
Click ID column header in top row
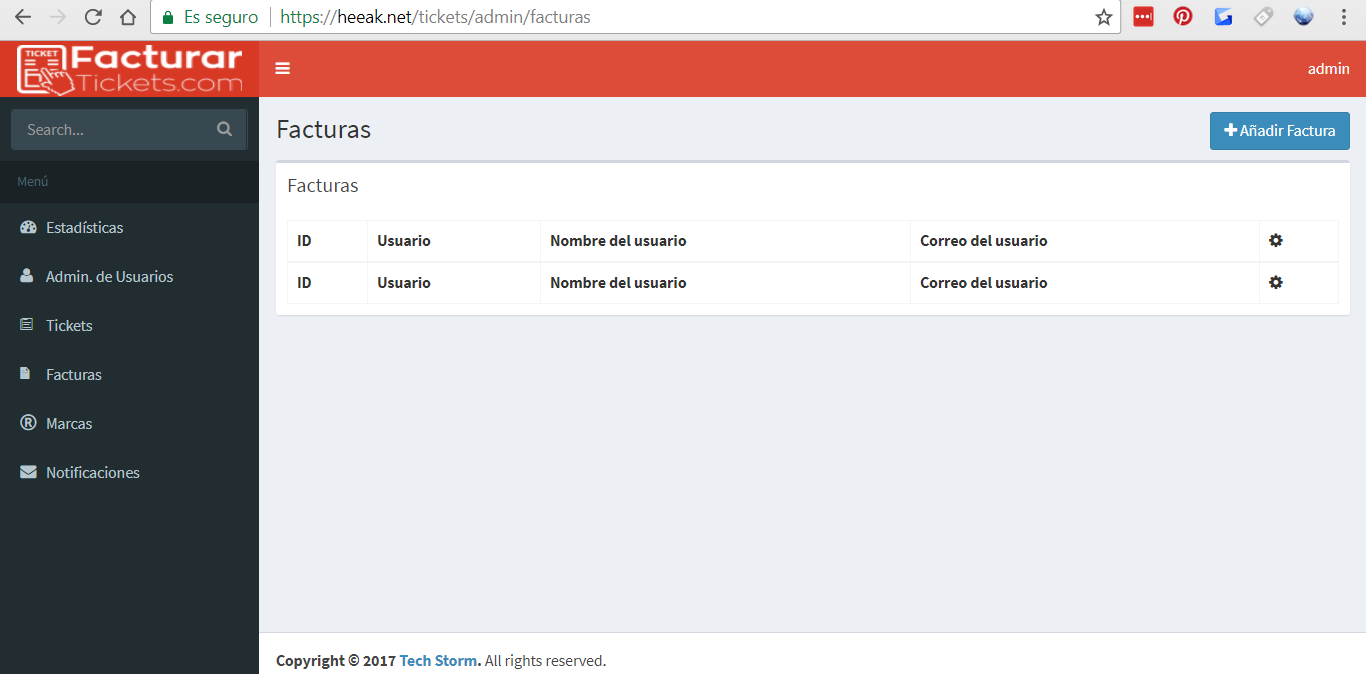[x=304, y=240]
